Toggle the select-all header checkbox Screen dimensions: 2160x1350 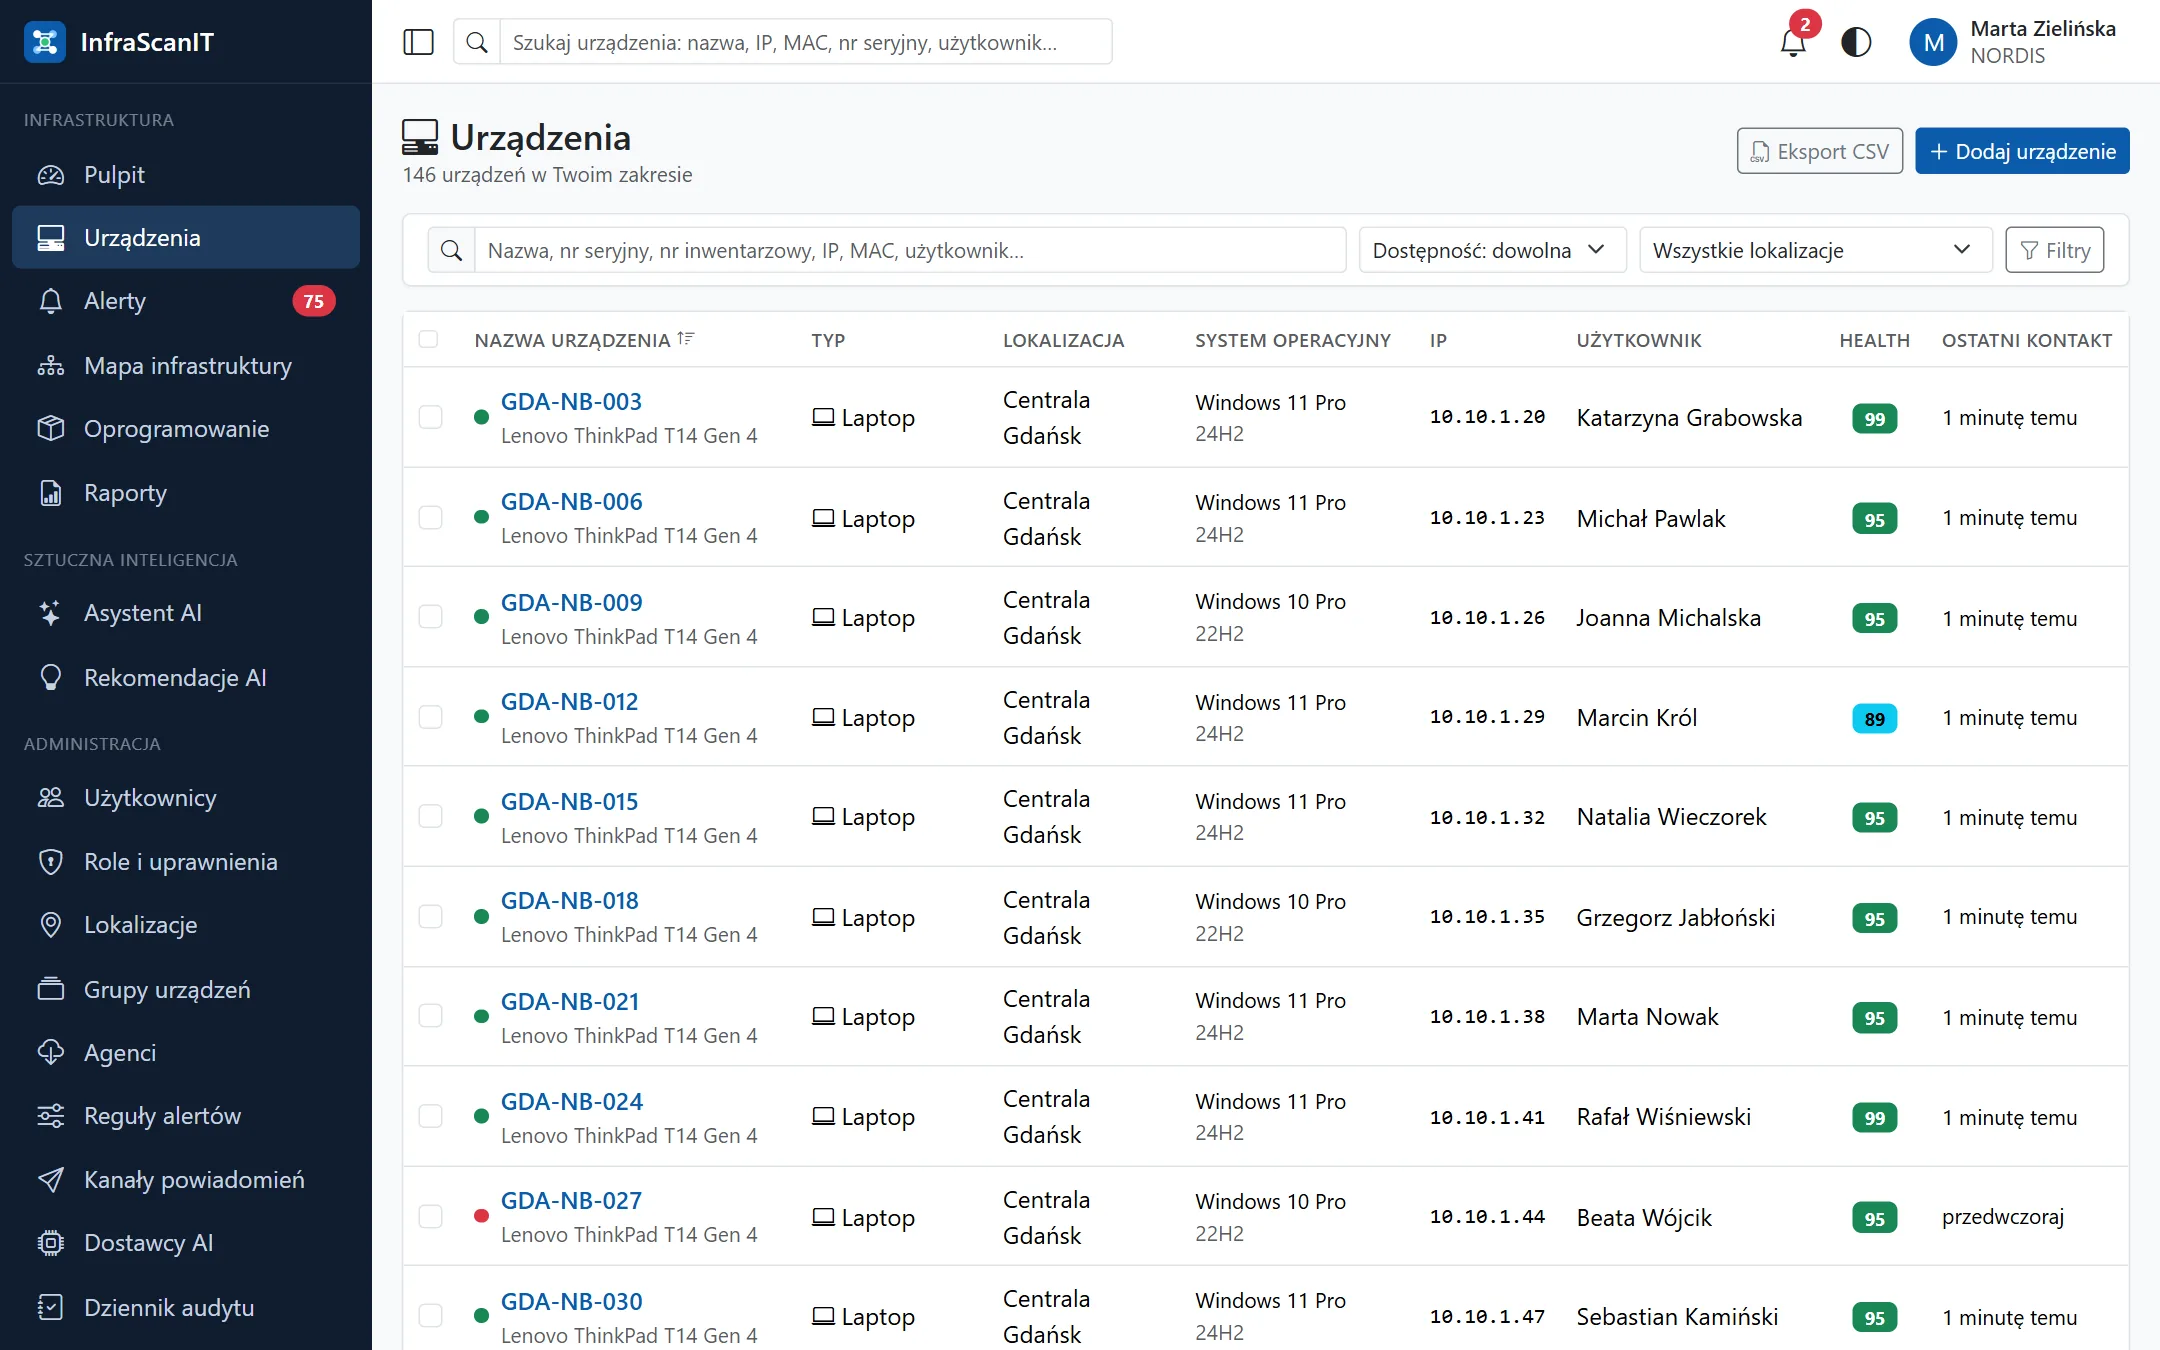[x=428, y=339]
